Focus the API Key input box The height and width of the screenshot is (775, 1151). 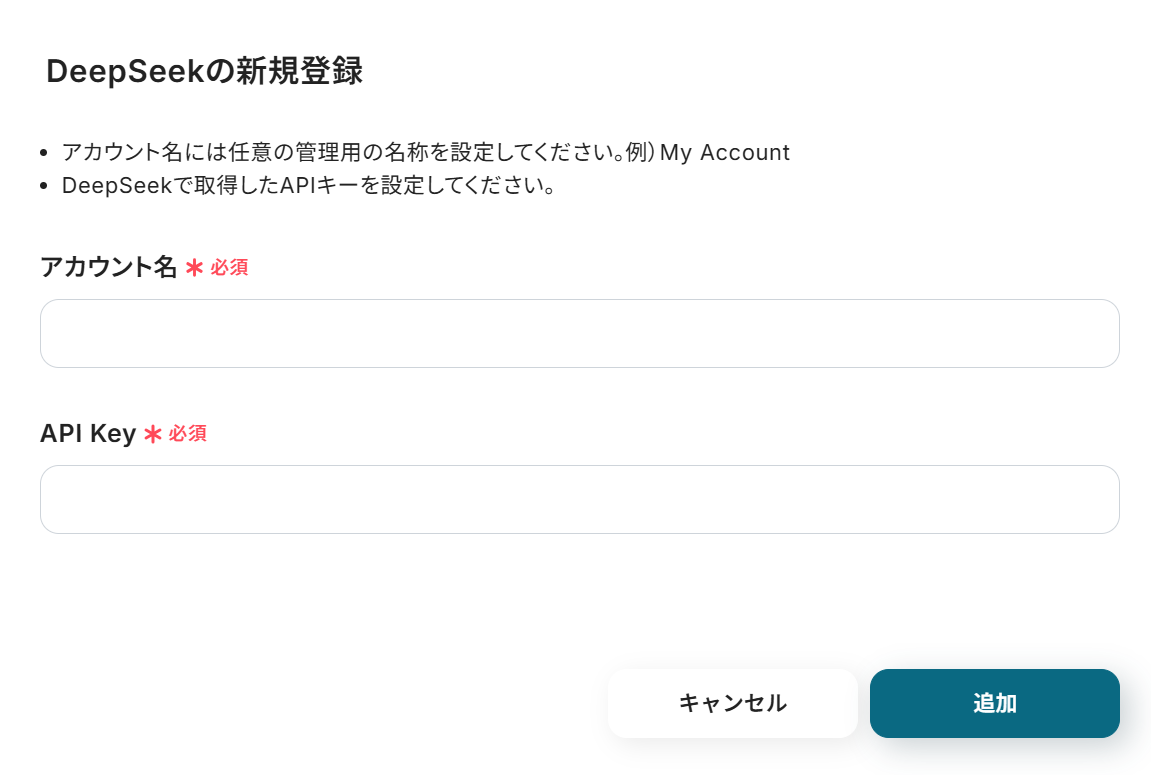coord(579,499)
